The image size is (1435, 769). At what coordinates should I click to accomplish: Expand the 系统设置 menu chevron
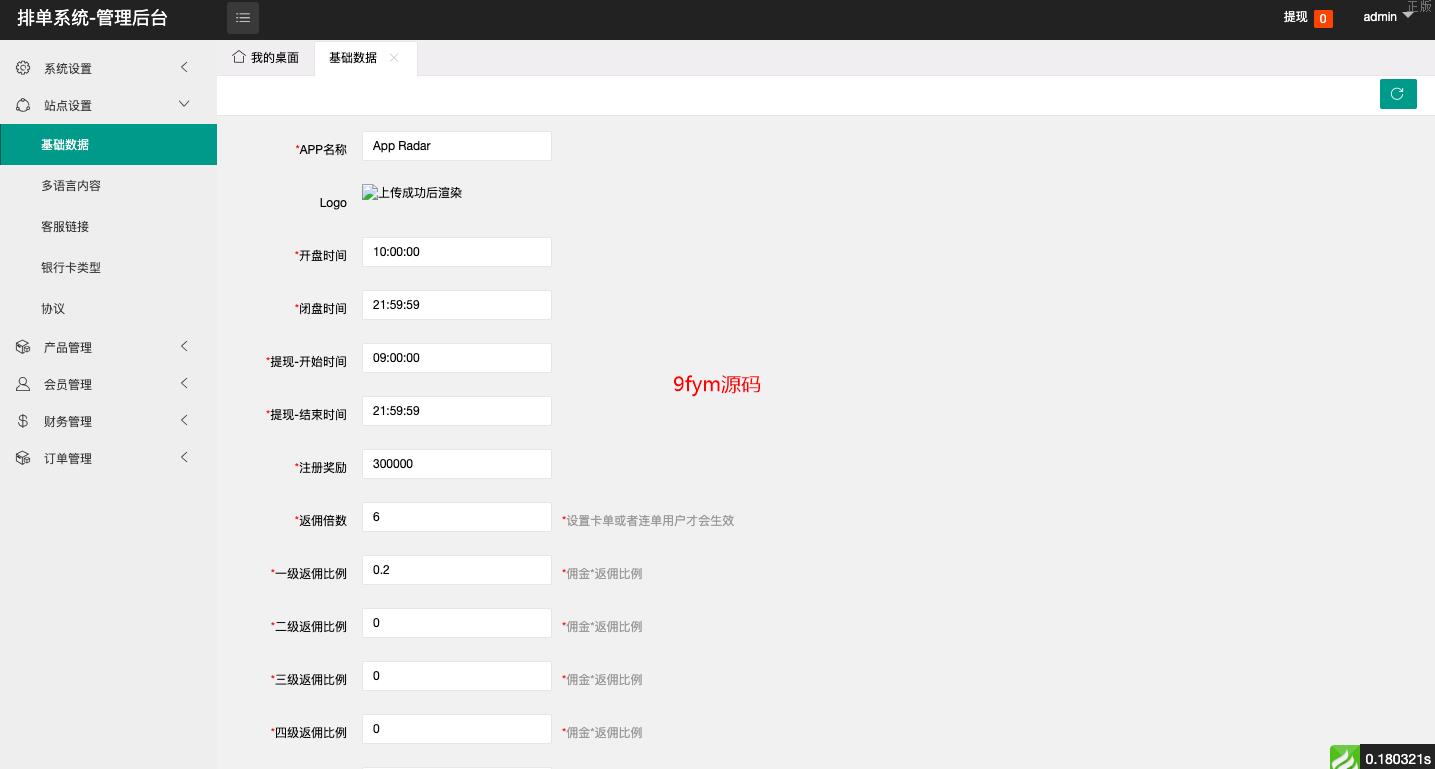point(184,67)
